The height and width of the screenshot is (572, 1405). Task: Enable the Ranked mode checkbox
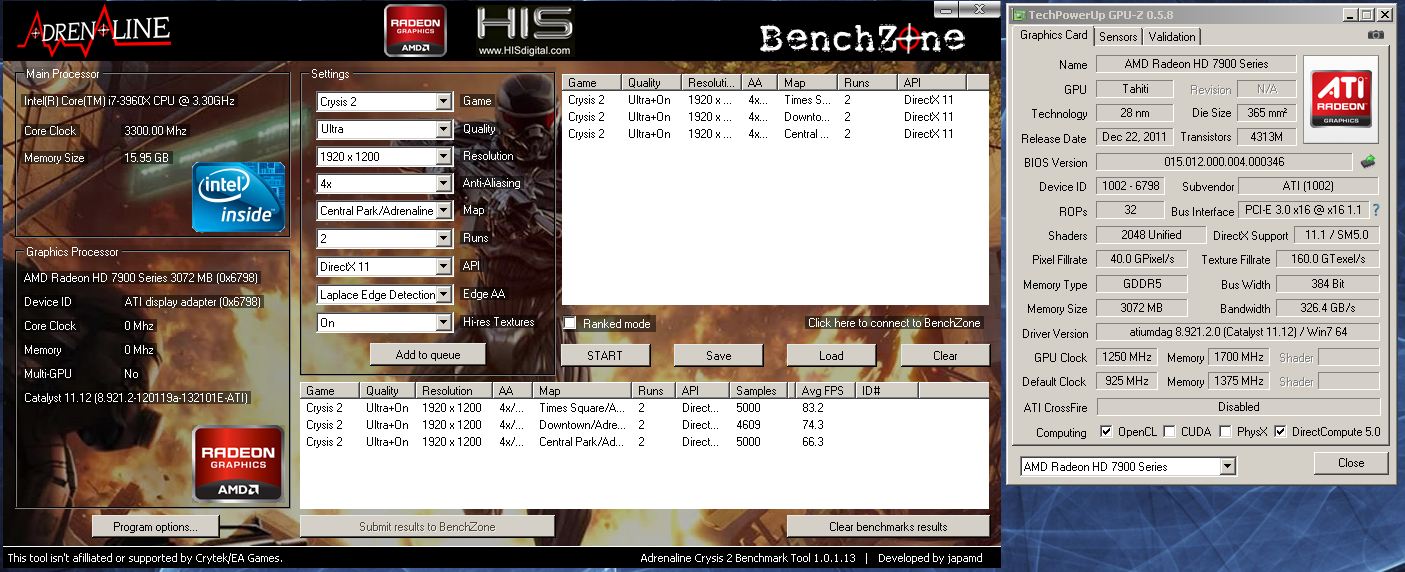point(570,323)
